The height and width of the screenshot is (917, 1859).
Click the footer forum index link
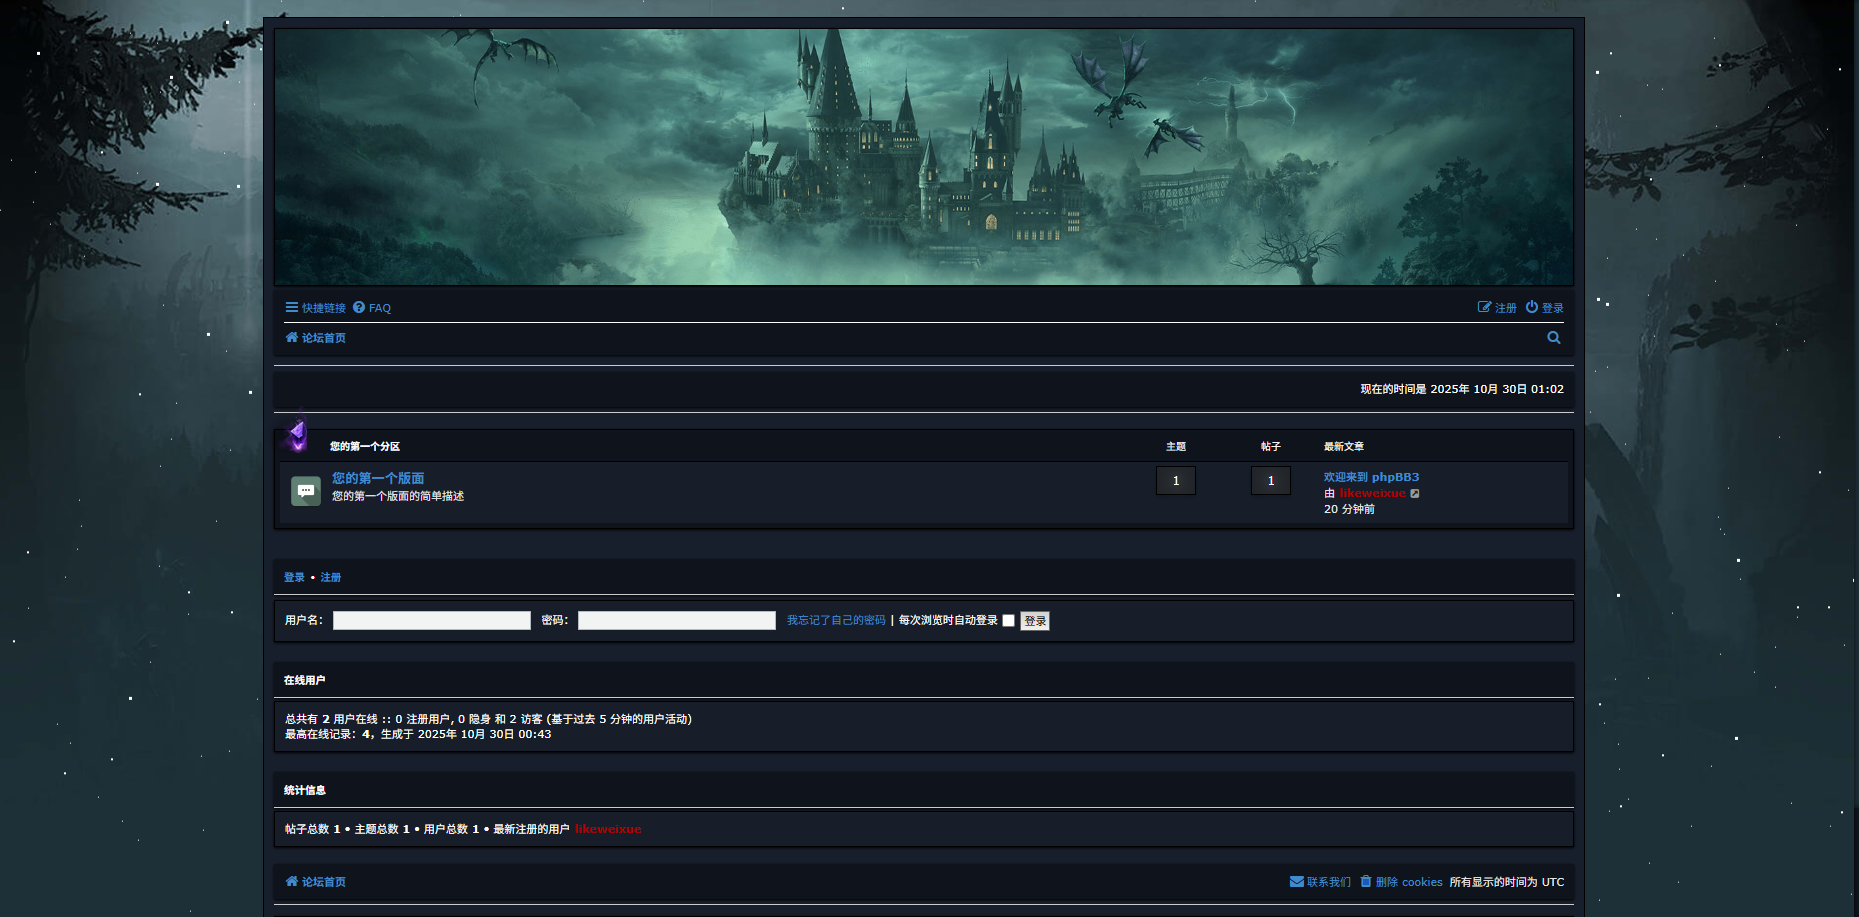click(323, 882)
